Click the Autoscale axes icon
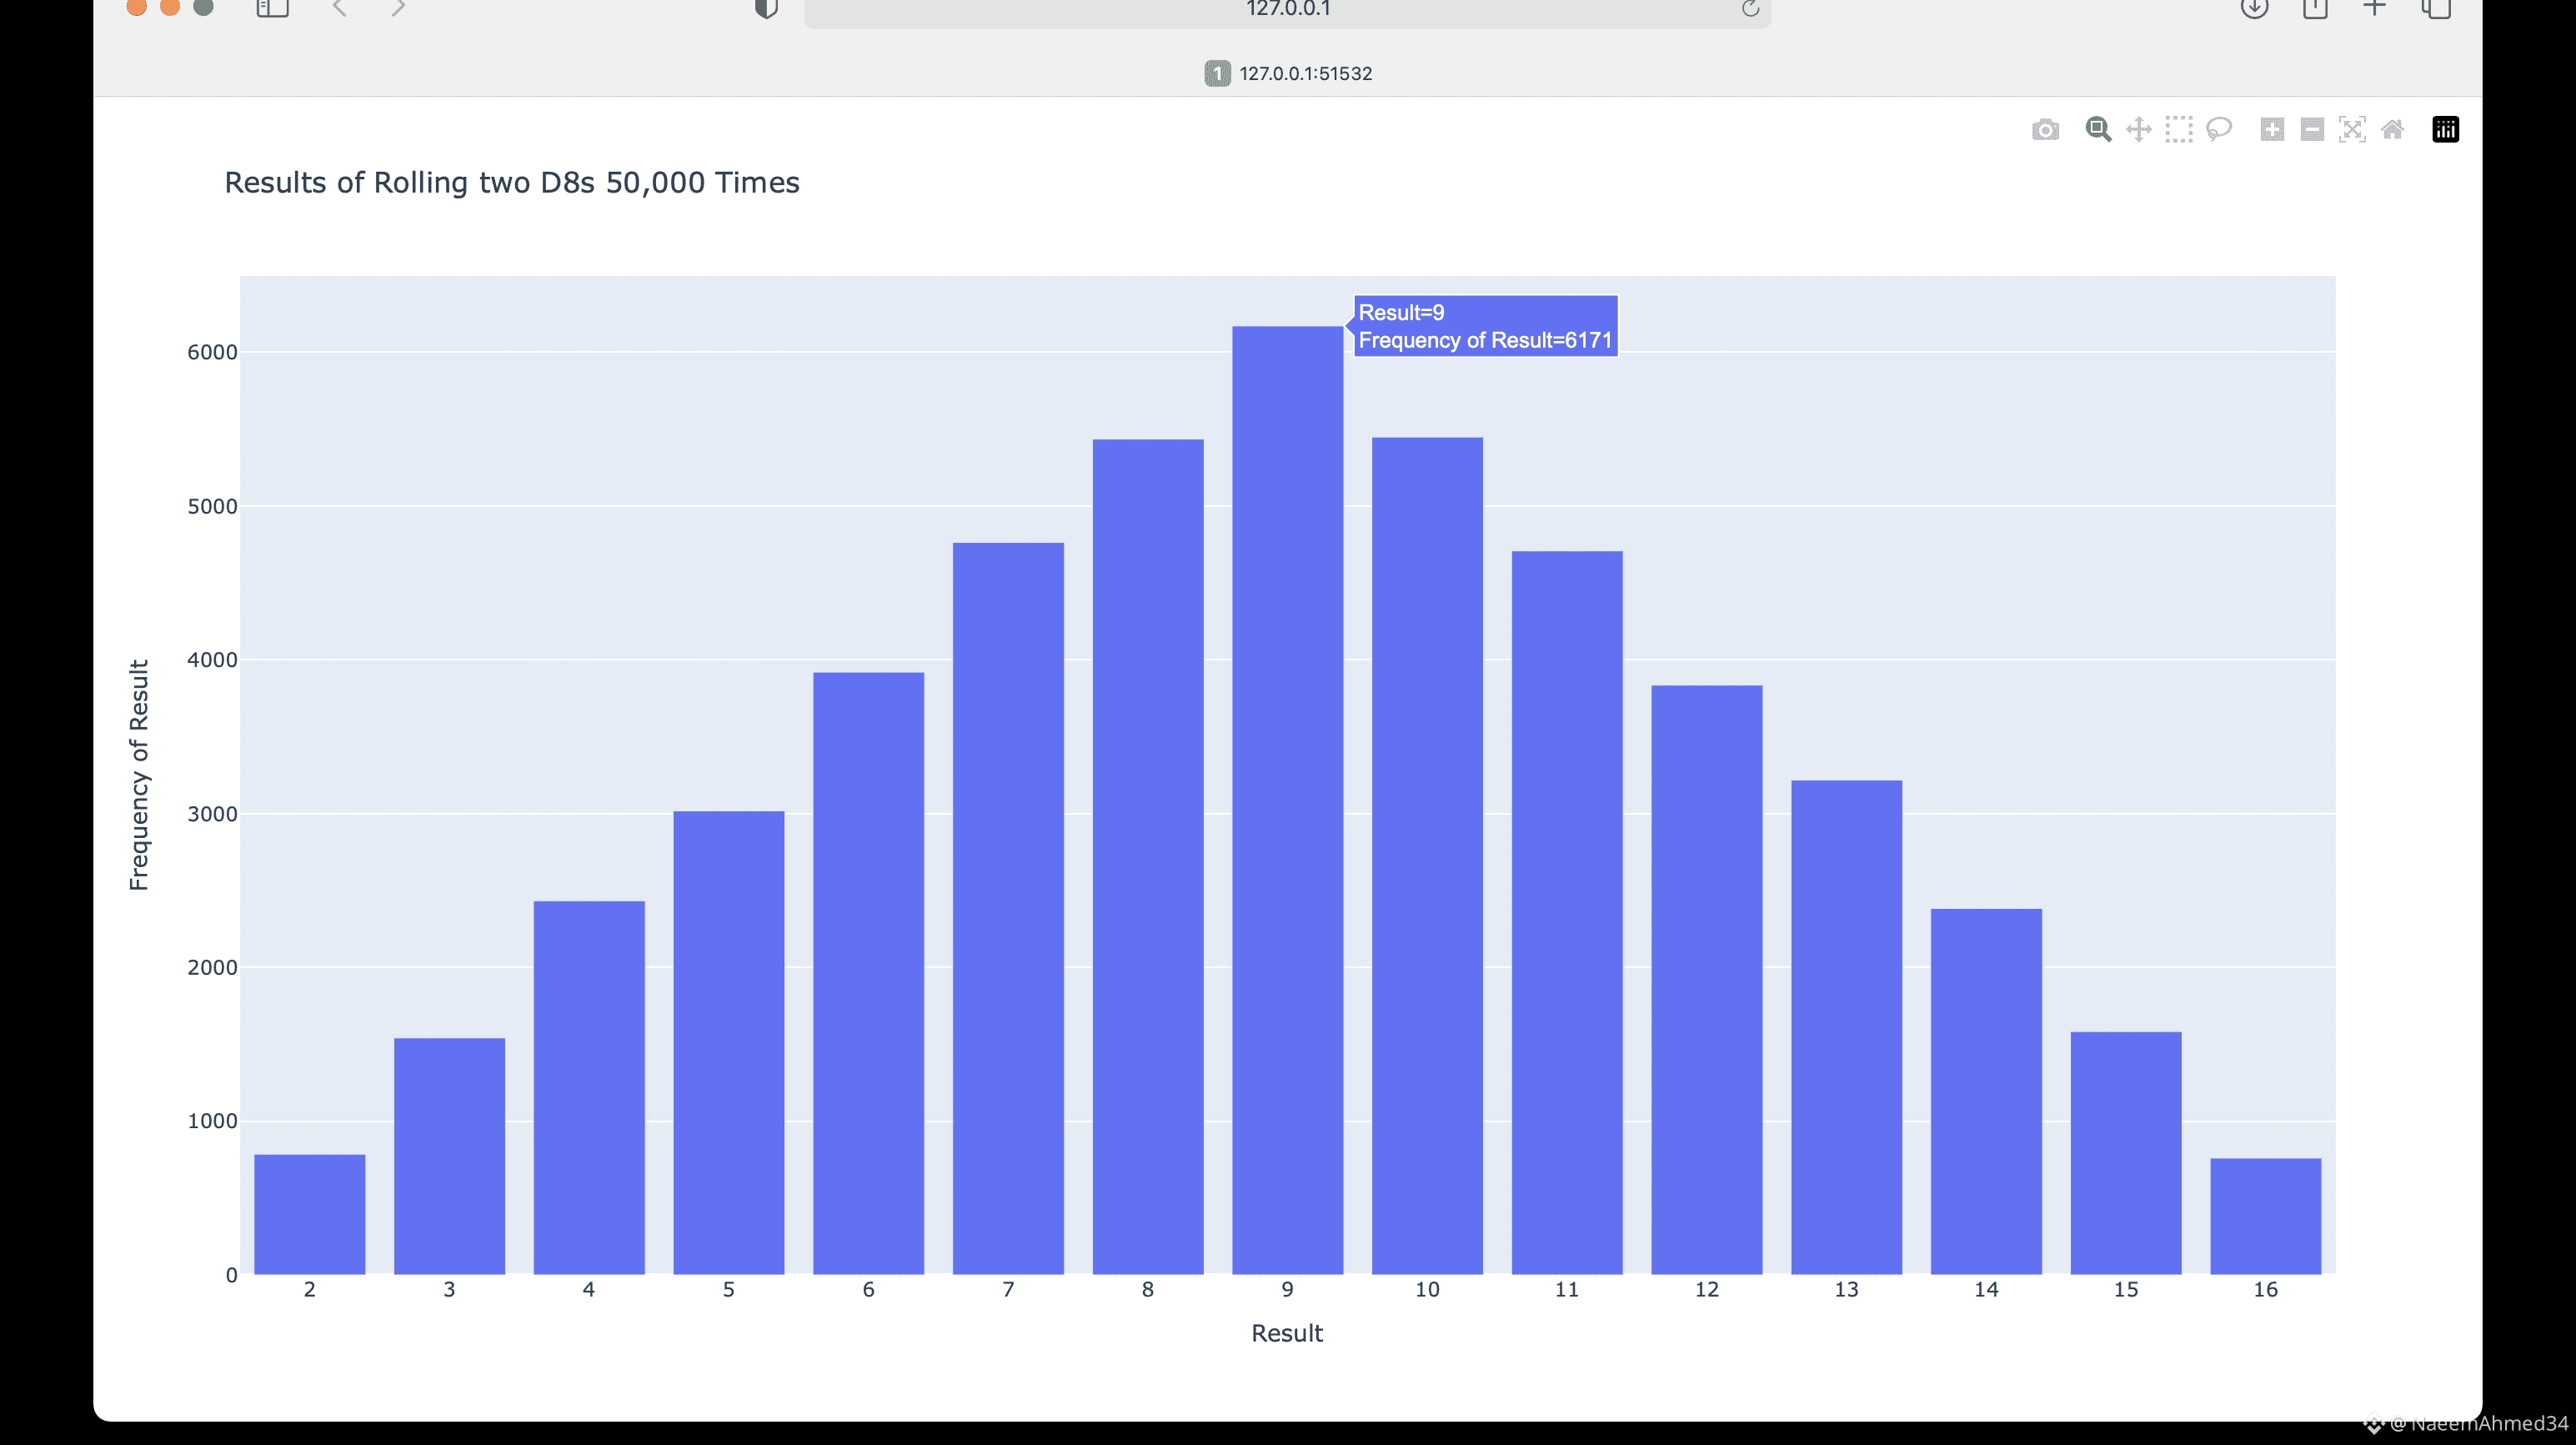This screenshot has width=2576, height=1445. [x=2352, y=130]
